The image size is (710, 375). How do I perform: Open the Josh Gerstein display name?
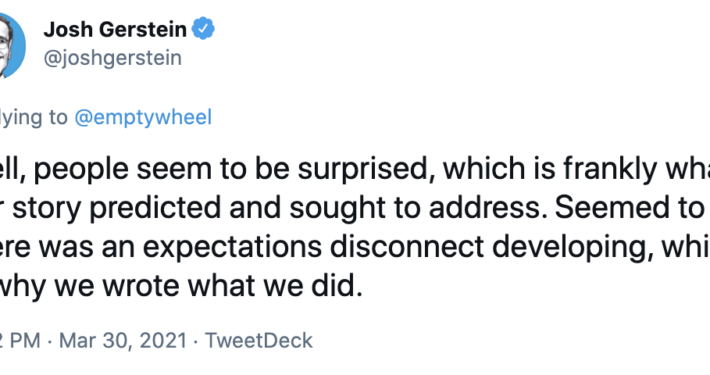pyautogui.click(x=115, y=29)
